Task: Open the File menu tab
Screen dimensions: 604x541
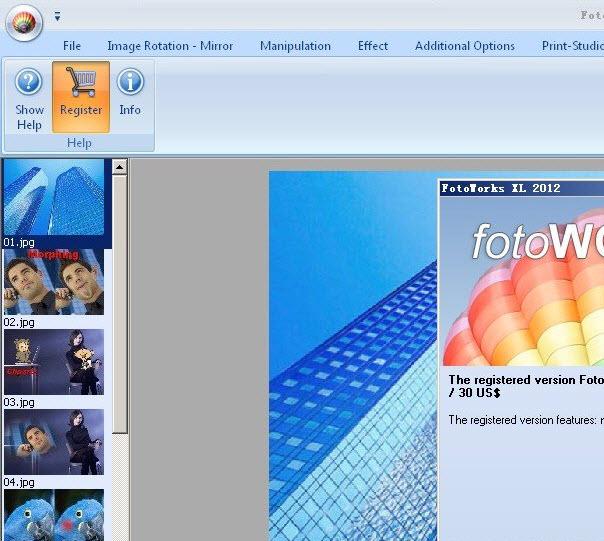Action: pos(72,46)
